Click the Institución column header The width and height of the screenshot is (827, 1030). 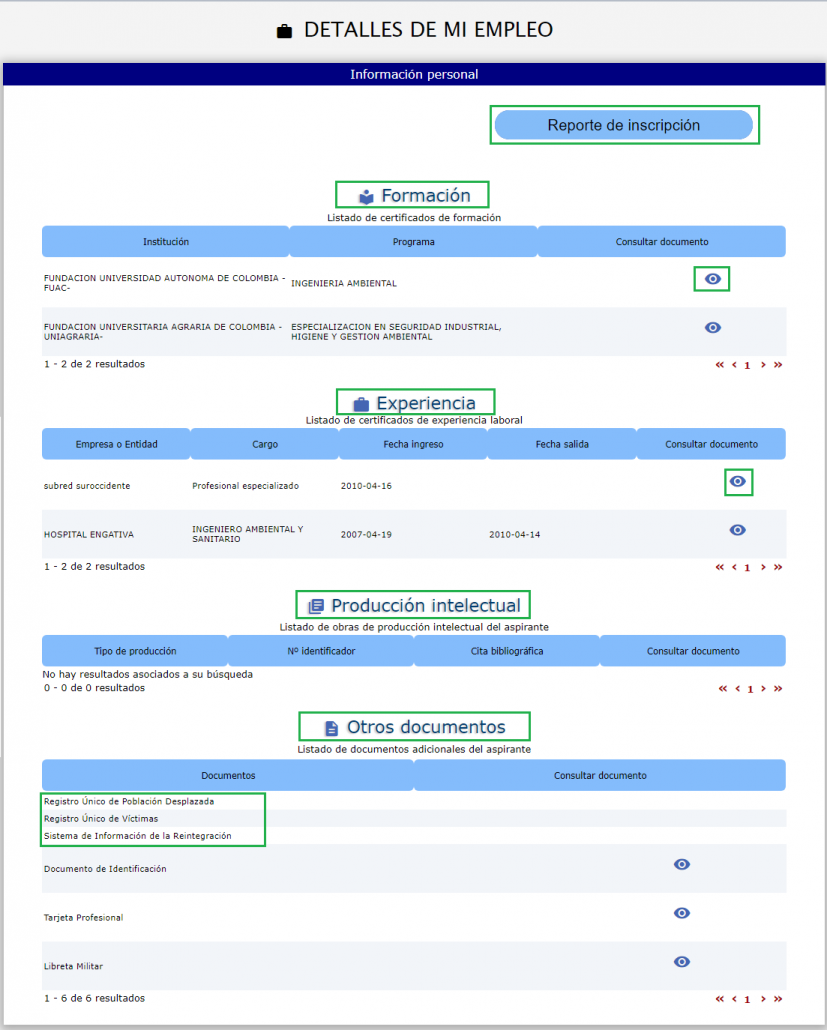[164, 241]
